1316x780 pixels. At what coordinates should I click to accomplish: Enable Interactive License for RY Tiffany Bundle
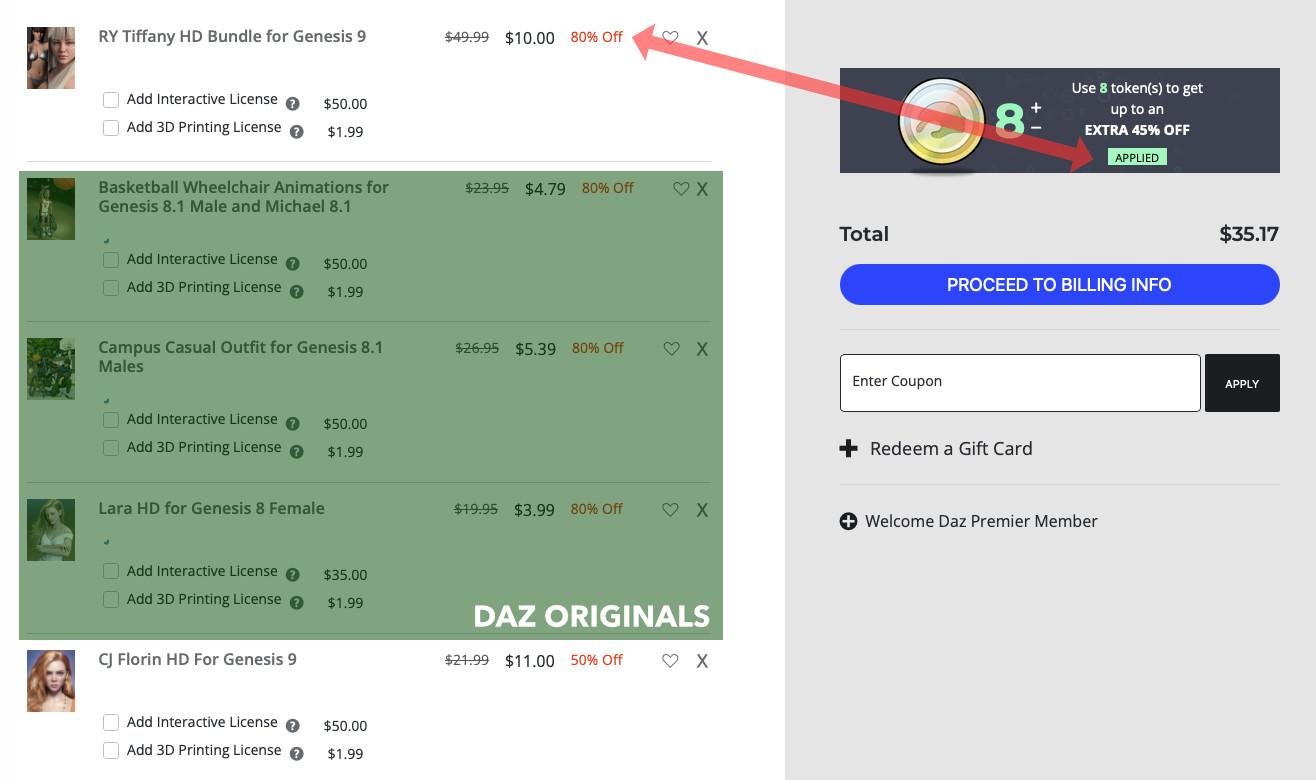(x=111, y=100)
